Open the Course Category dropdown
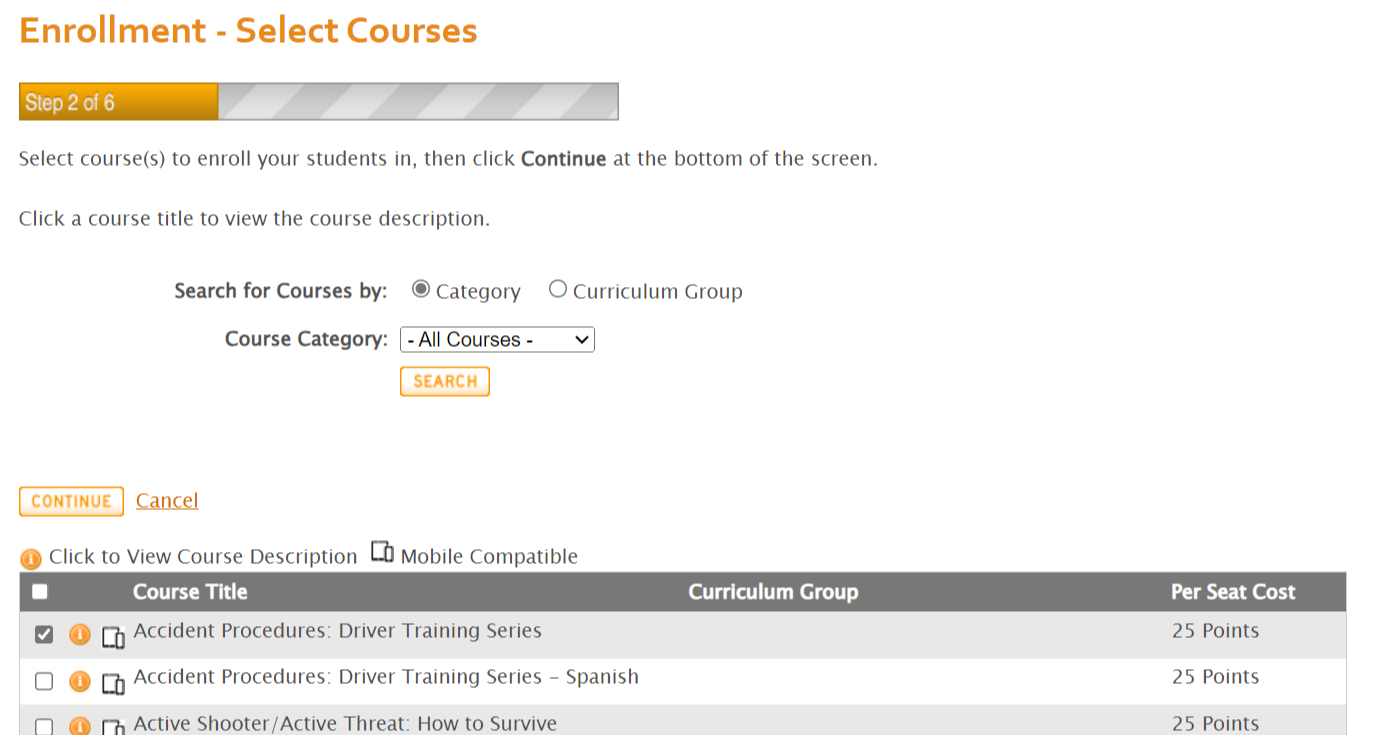Screen dimensions: 1375x735 497,340
